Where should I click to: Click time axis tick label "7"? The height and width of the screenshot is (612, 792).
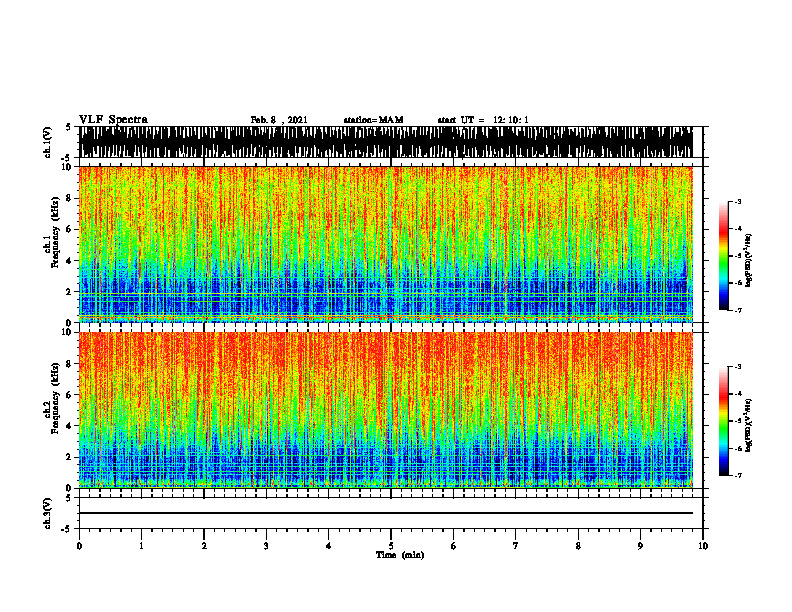tap(516, 546)
